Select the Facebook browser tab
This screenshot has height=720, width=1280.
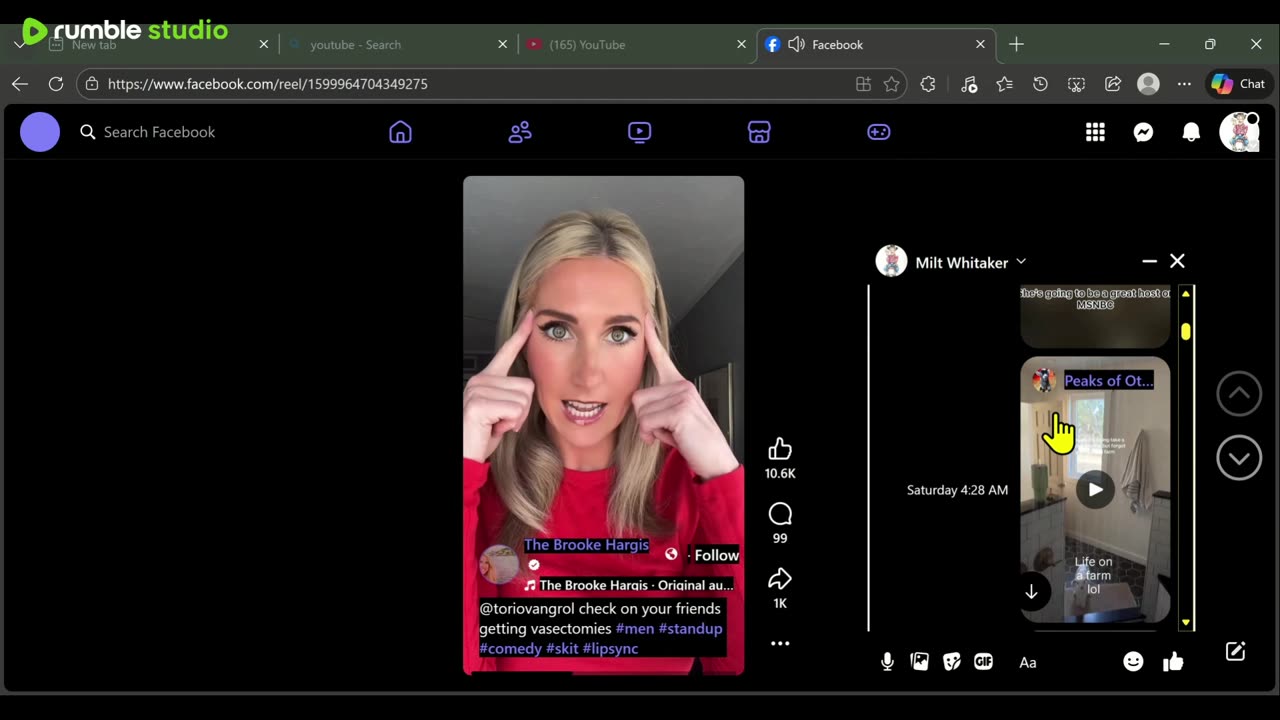tap(876, 45)
